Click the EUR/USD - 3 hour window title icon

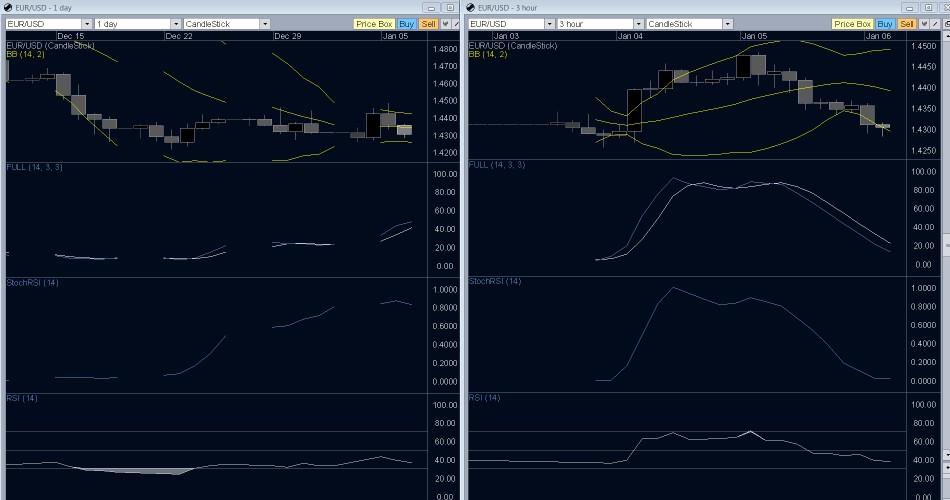pos(471,7)
